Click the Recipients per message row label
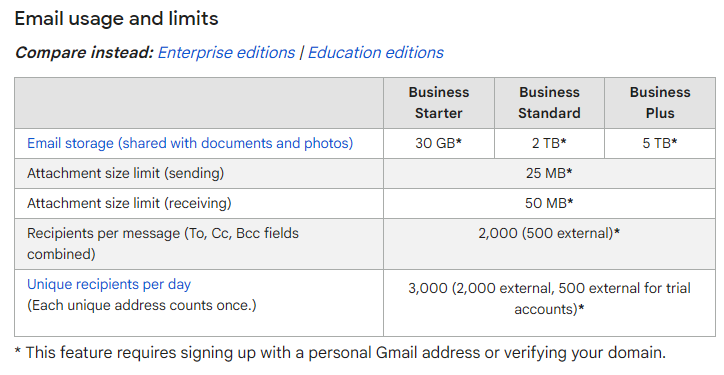Image resolution: width=724 pixels, height=375 pixels. [x=163, y=243]
